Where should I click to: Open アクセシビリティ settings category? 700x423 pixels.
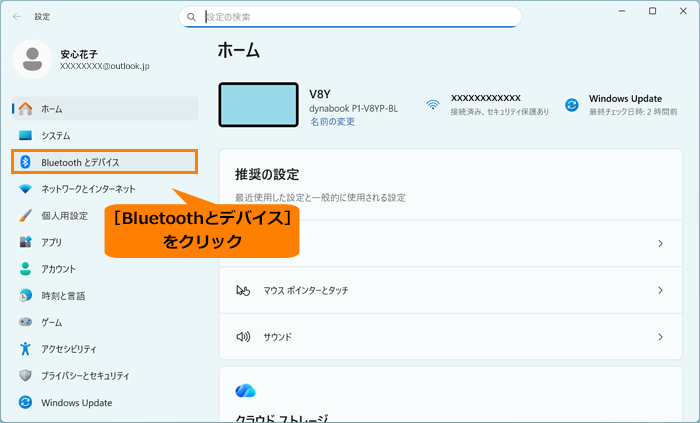105,349
